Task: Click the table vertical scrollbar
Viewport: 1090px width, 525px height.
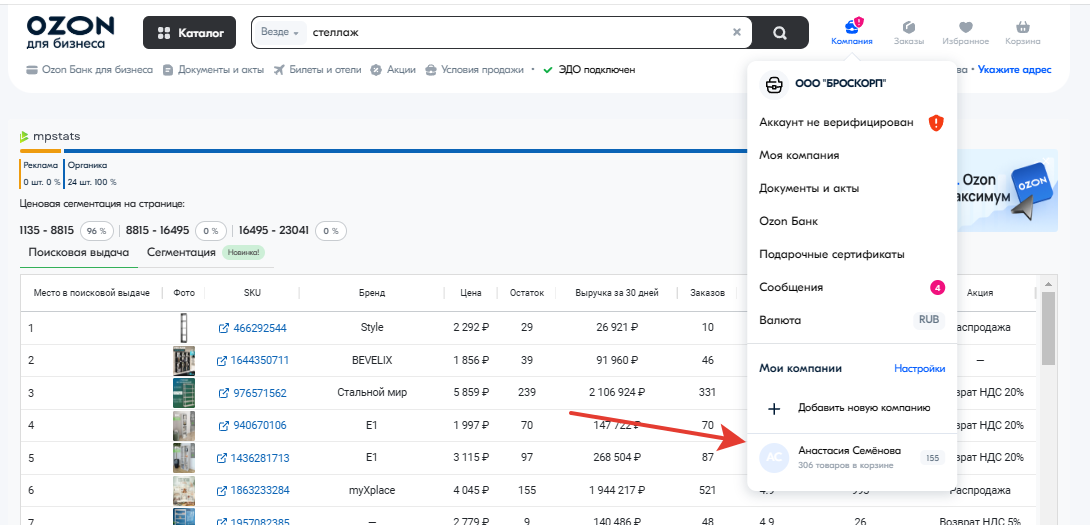Action: [x=1048, y=329]
